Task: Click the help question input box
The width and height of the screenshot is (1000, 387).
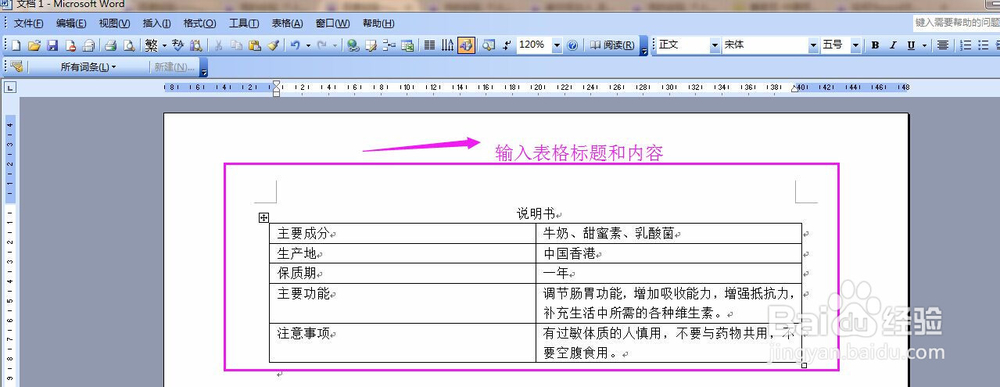Action: pyautogui.click(x=956, y=23)
